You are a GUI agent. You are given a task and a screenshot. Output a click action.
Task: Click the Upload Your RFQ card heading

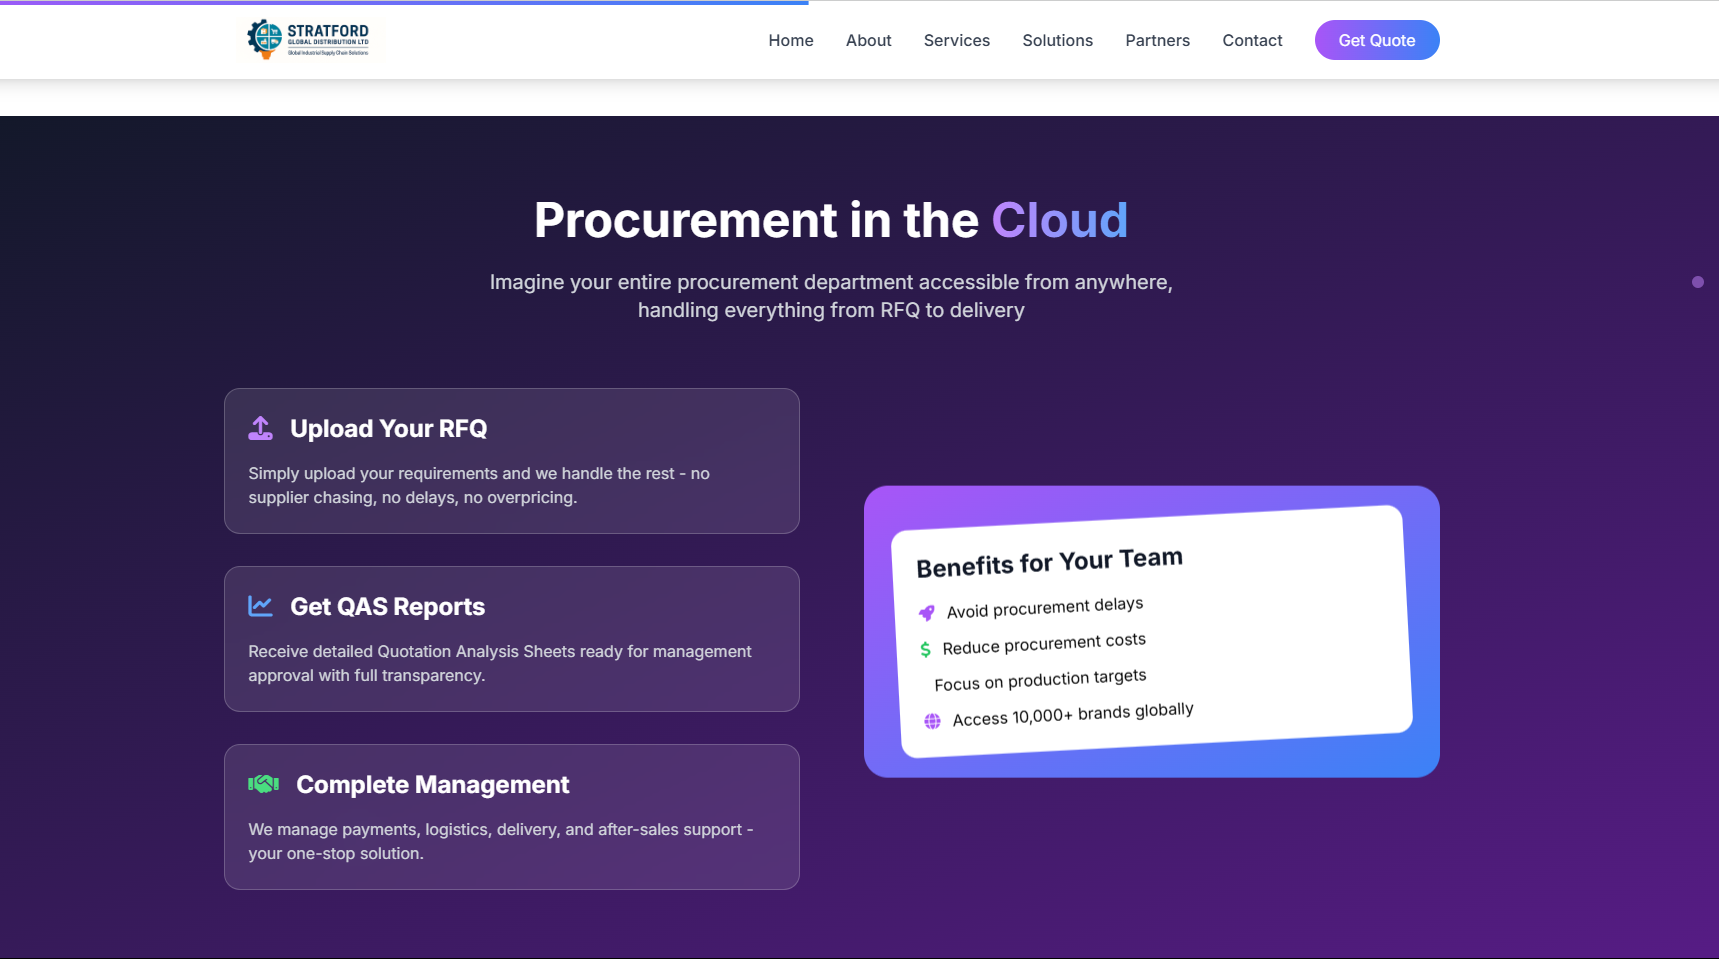point(388,429)
